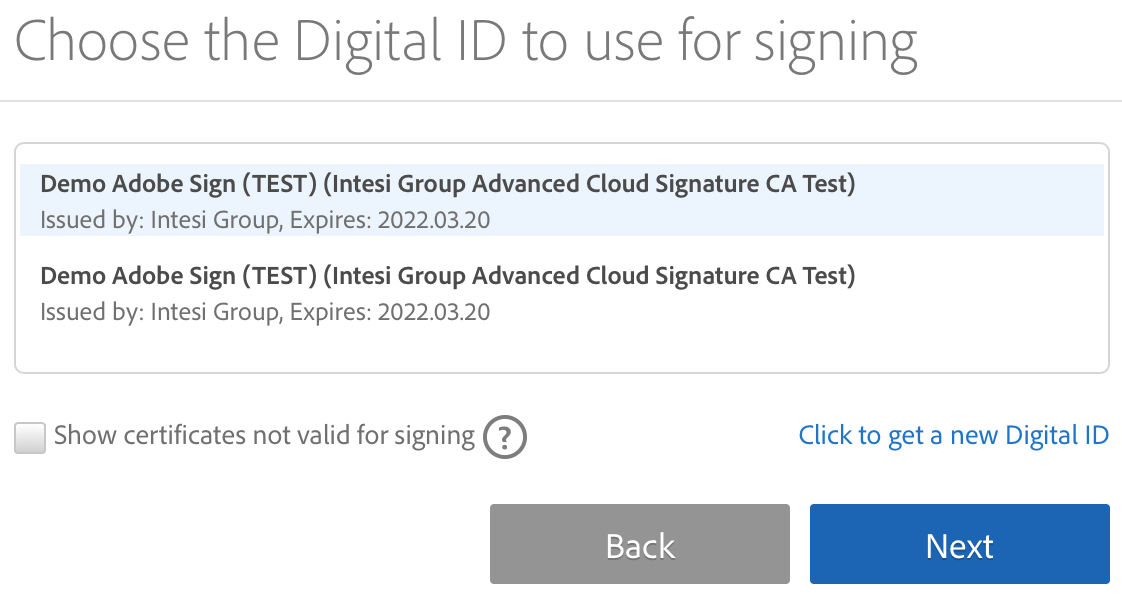This screenshot has width=1122, height=594.
Task: Open the question mark help icon
Action: (504, 437)
